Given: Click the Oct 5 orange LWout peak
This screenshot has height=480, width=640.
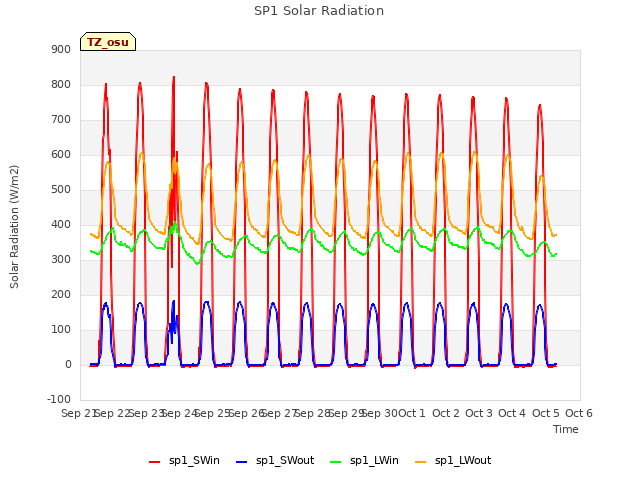Looking at the screenshot, I should pos(542,176).
